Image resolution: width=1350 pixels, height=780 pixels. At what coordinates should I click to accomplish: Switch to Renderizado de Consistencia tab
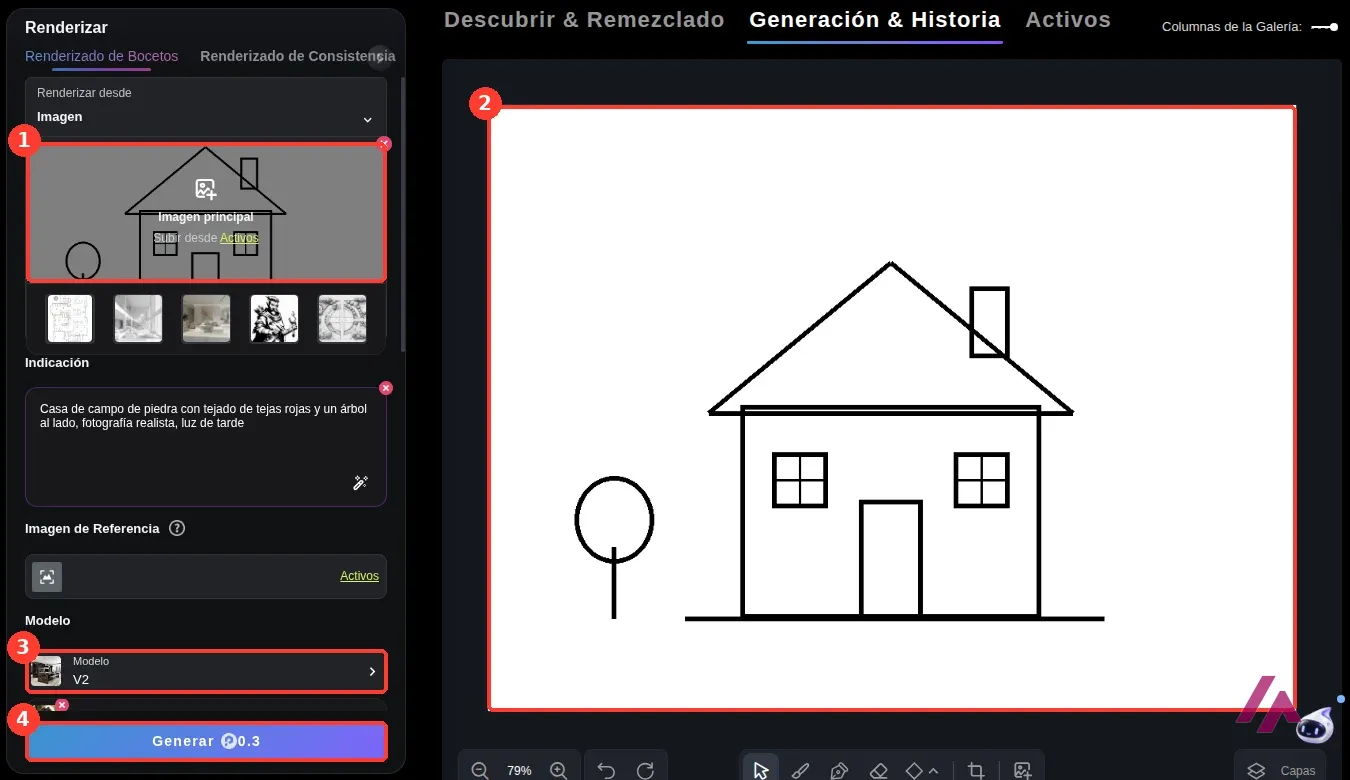tap(297, 56)
